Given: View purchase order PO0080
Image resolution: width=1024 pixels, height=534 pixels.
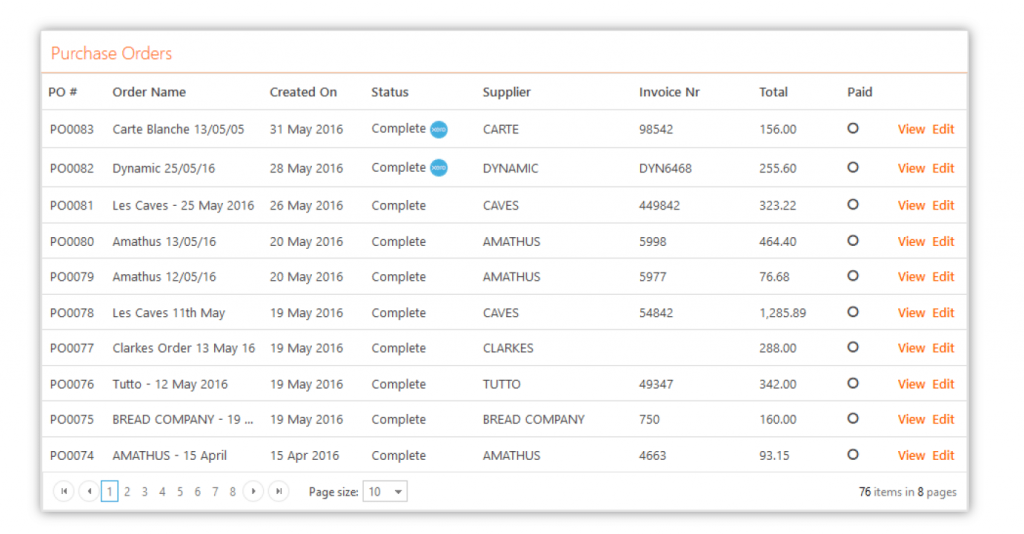Looking at the screenshot, I should coord(911,242).
